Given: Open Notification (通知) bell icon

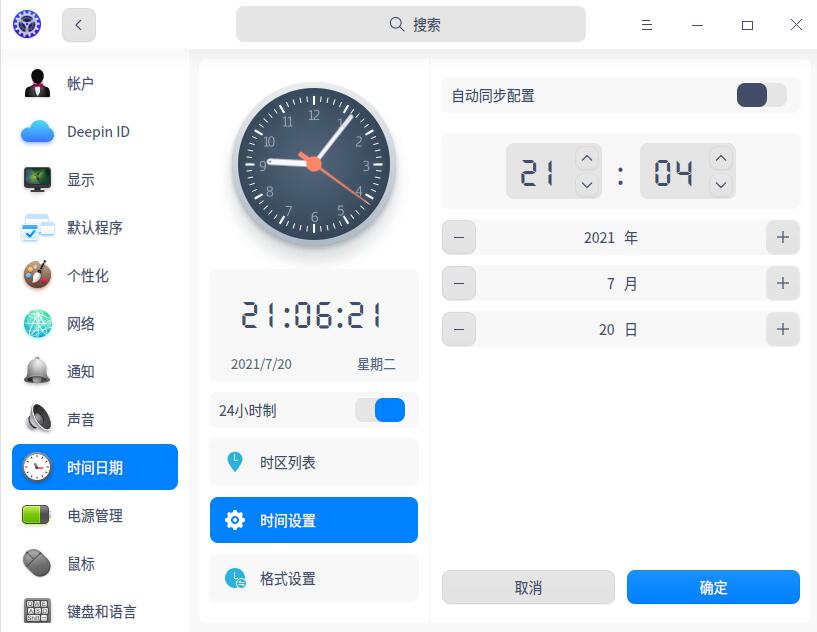Looking at the screenshot, I should click(38, 371).
